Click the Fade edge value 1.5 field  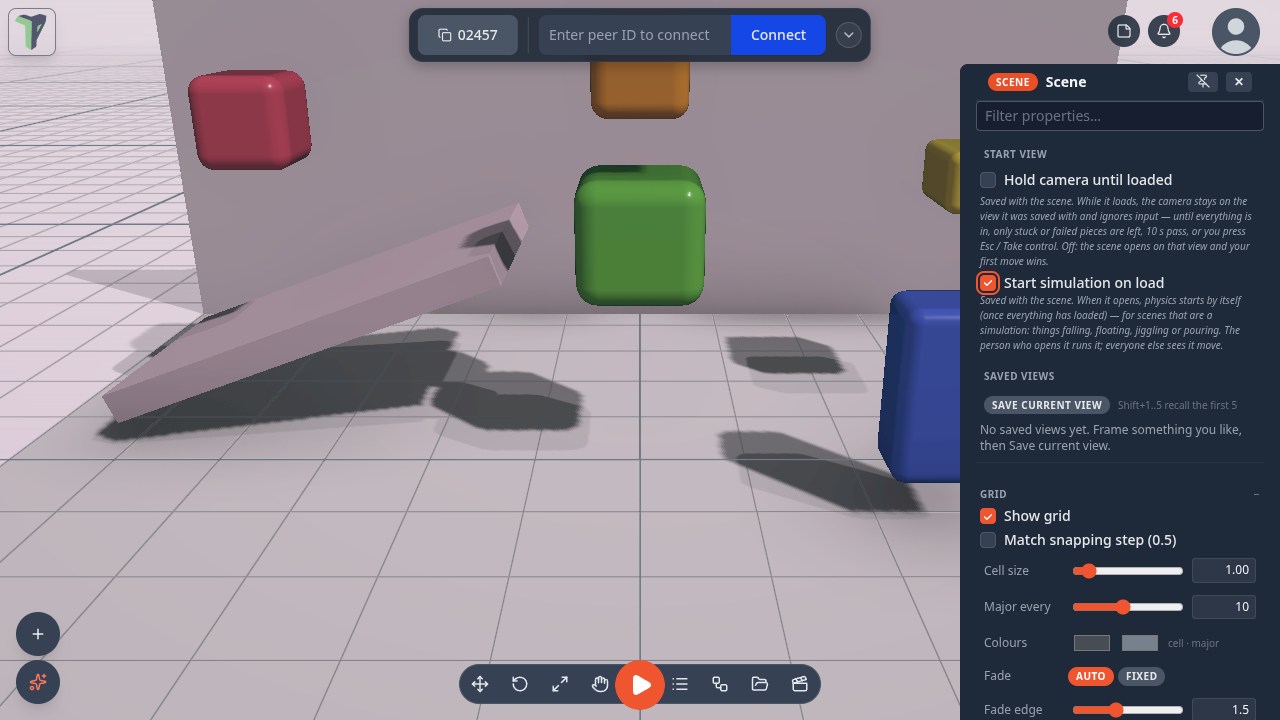[1224, 709]
